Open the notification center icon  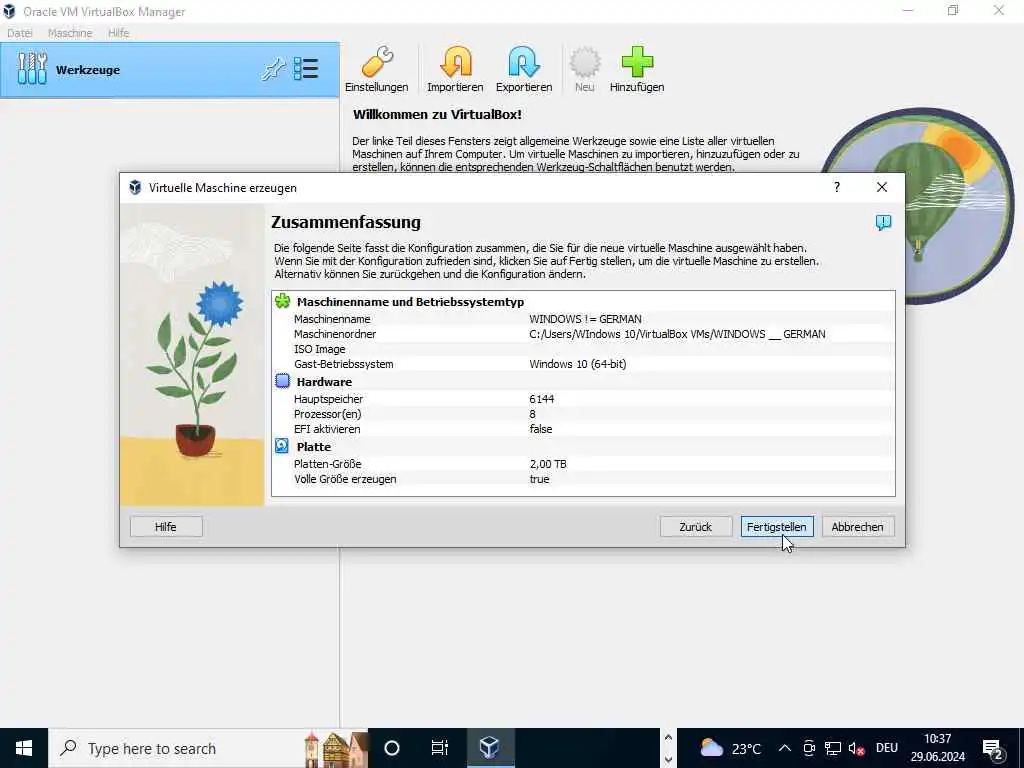[x=993, y=749]
